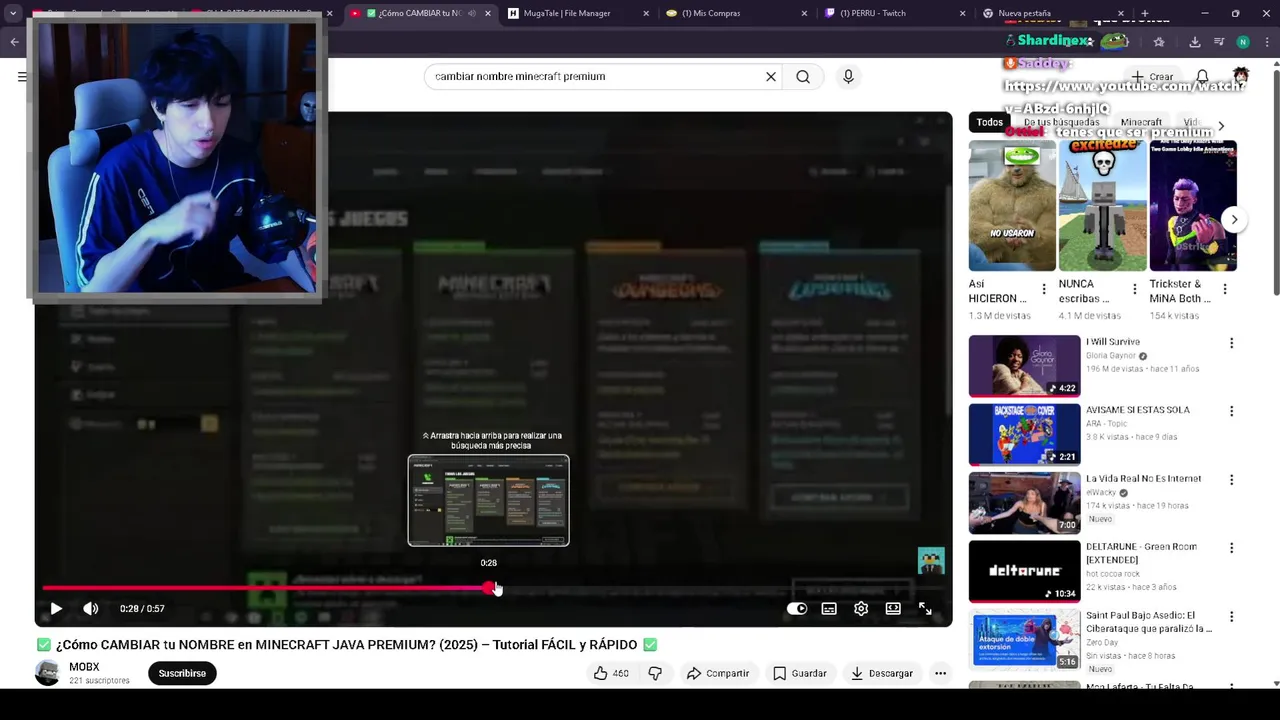The image size is (1280, 720).
Task: Open the 'I Will Survive' video title
Action: pyautogui.click(x=1113, y=342)
